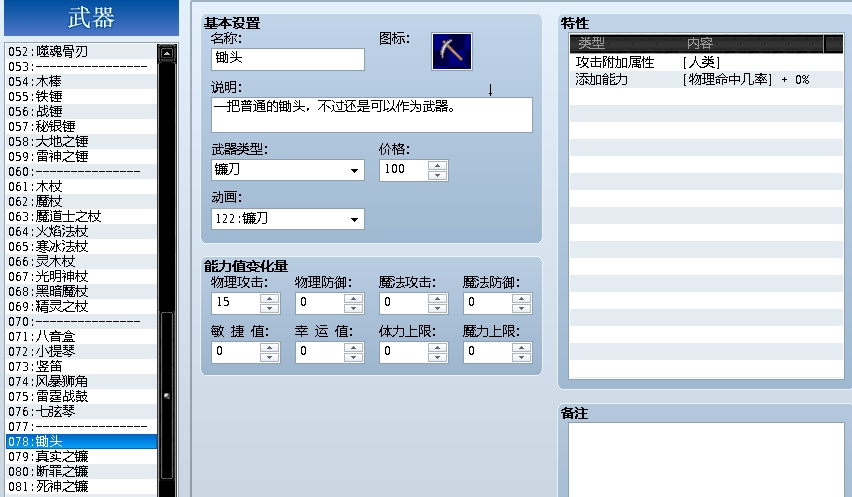Select weapon 073:竖笛
This screenshot has height=497, width=852.
point(82,367)
